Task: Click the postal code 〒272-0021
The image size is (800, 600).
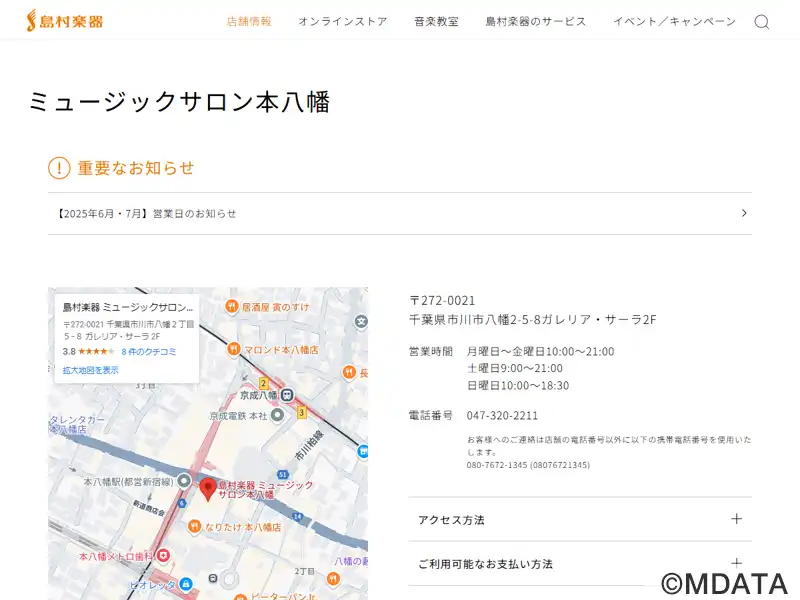Action: click(x=442, y=301)
